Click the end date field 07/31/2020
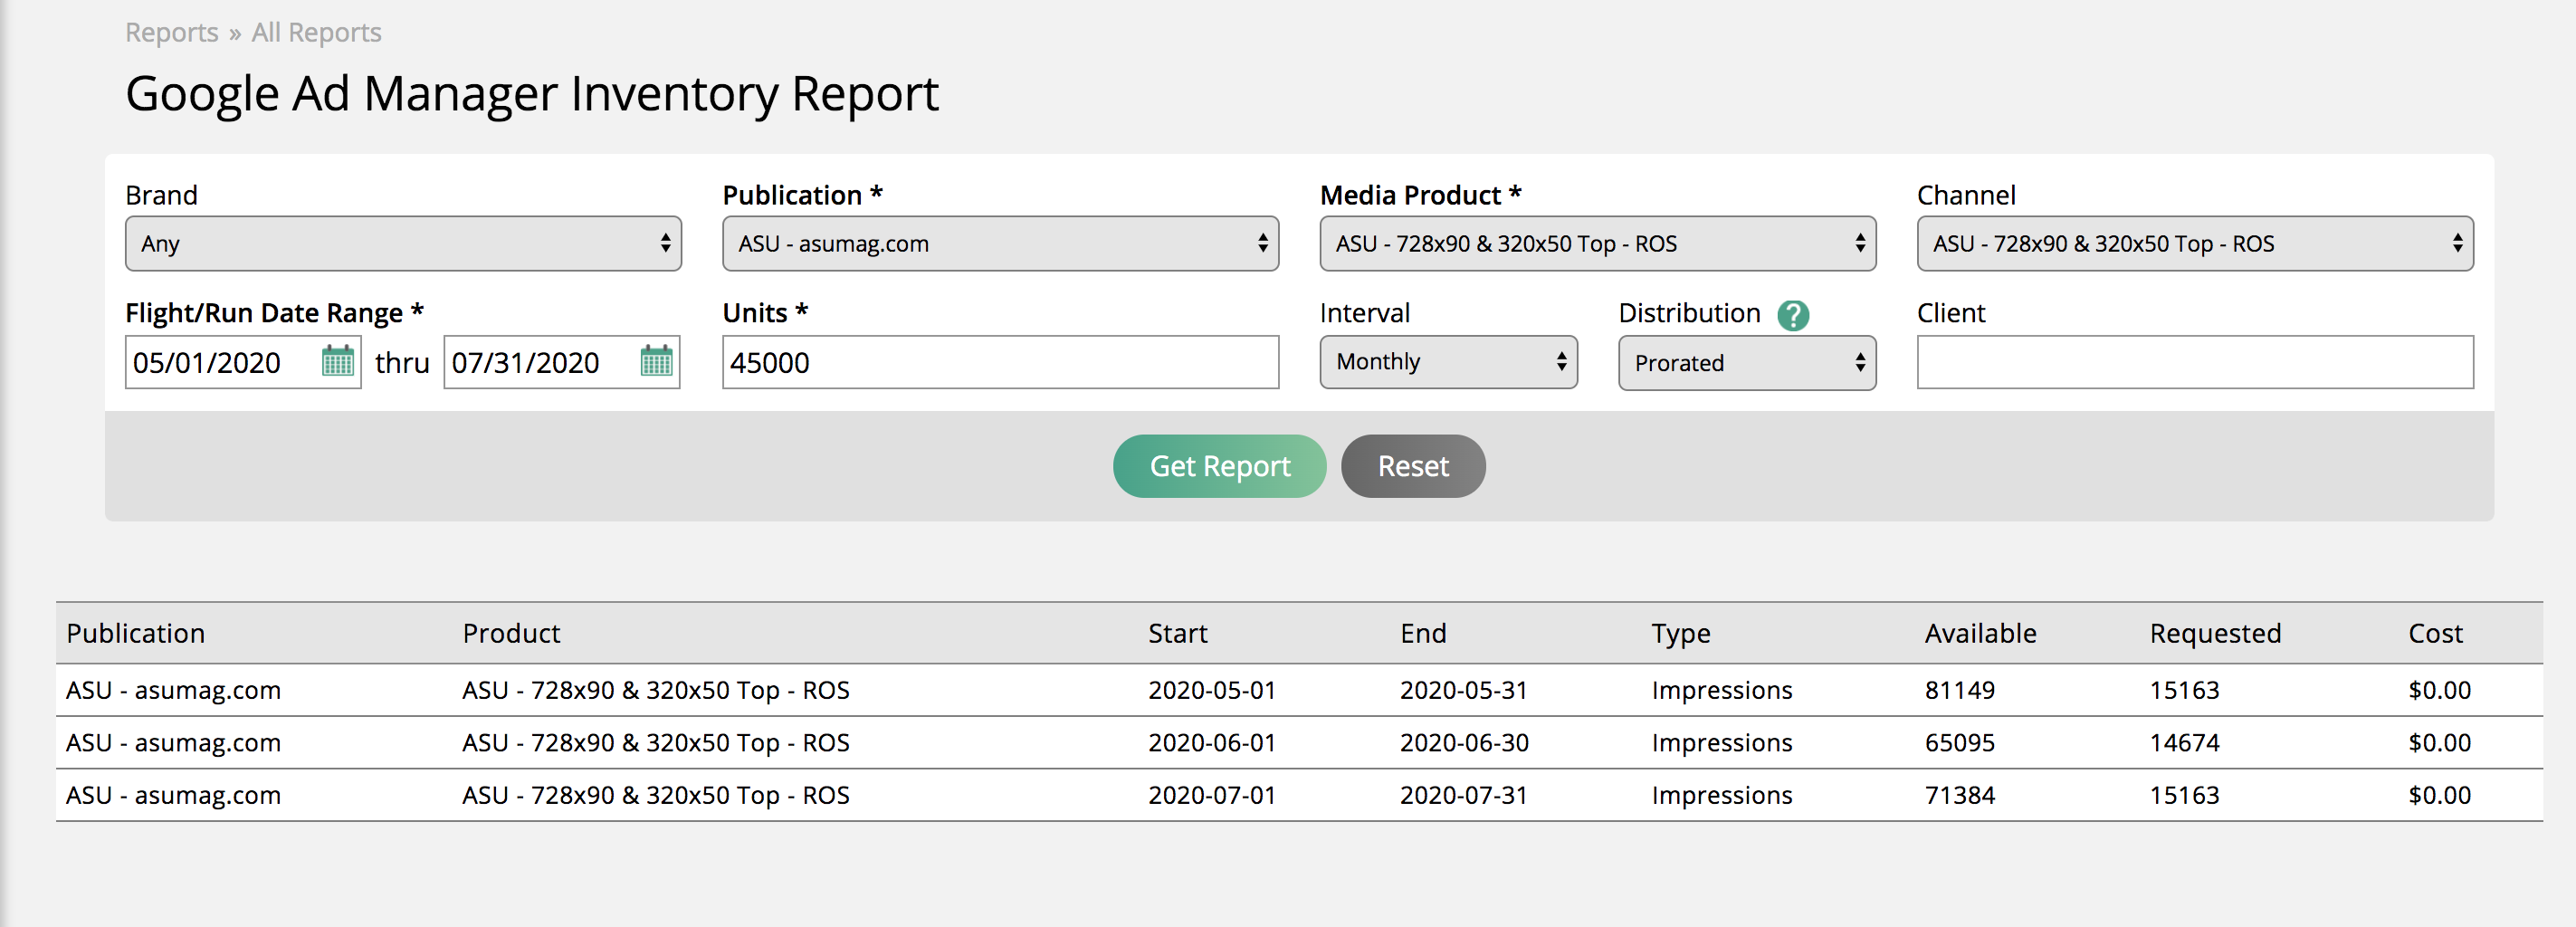Viewport: 2576px width, 927px height. pos(562,362)
